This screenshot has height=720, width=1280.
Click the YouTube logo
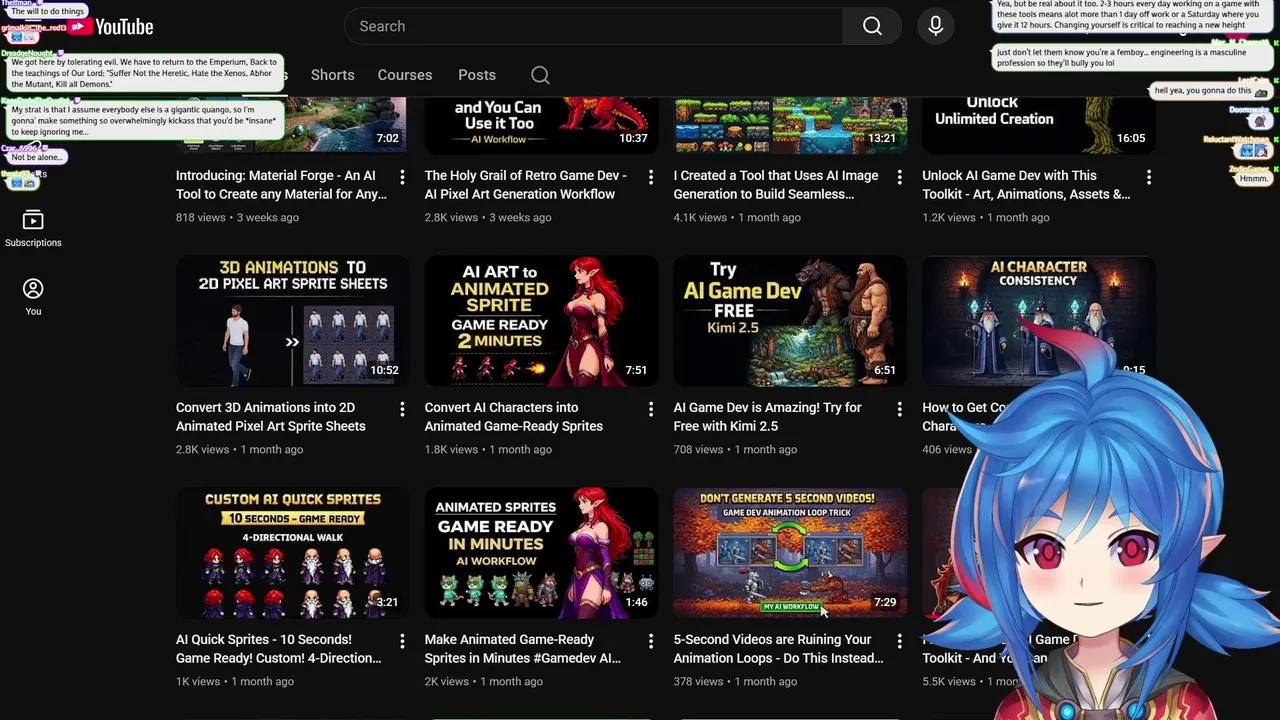click(111, 27)
